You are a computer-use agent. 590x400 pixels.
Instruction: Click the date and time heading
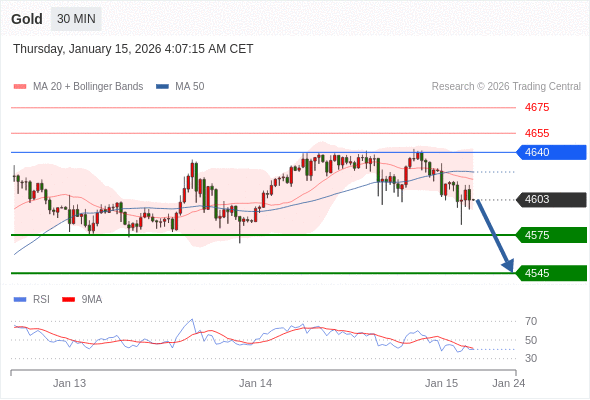point(133,49)
